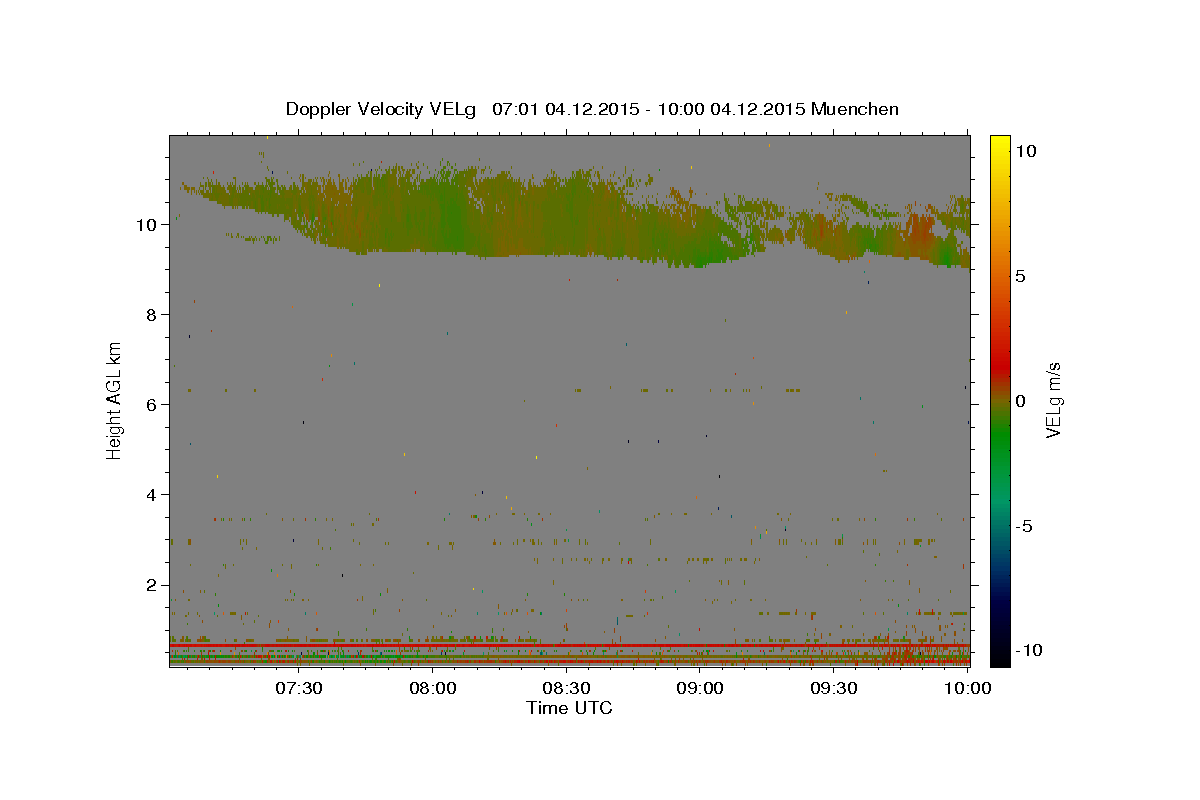Click the height tick label 2
This screenshot has width=1200, height=800.
[154, 585]
